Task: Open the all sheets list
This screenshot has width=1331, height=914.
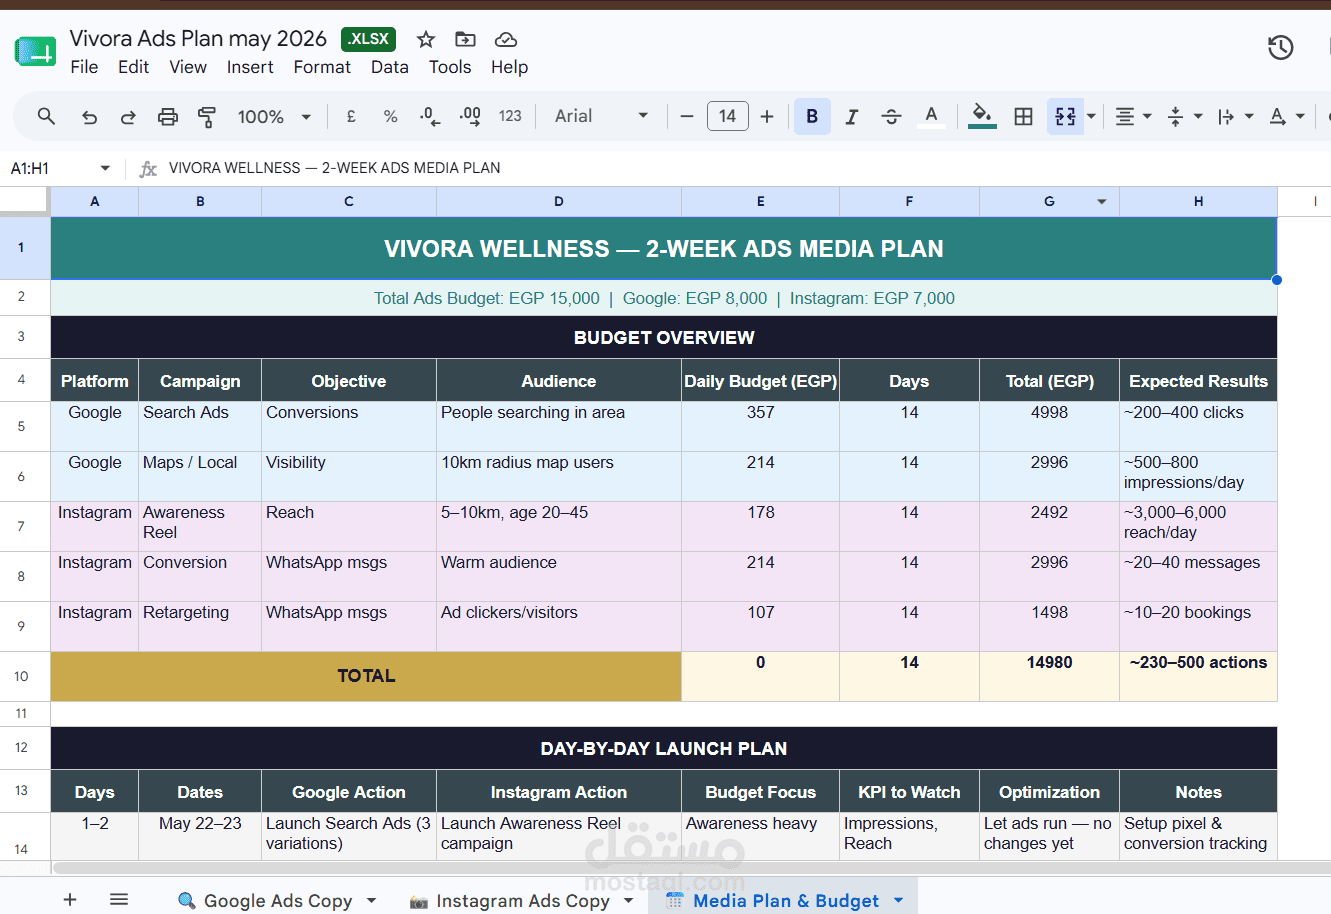Action: click(119, 899)
